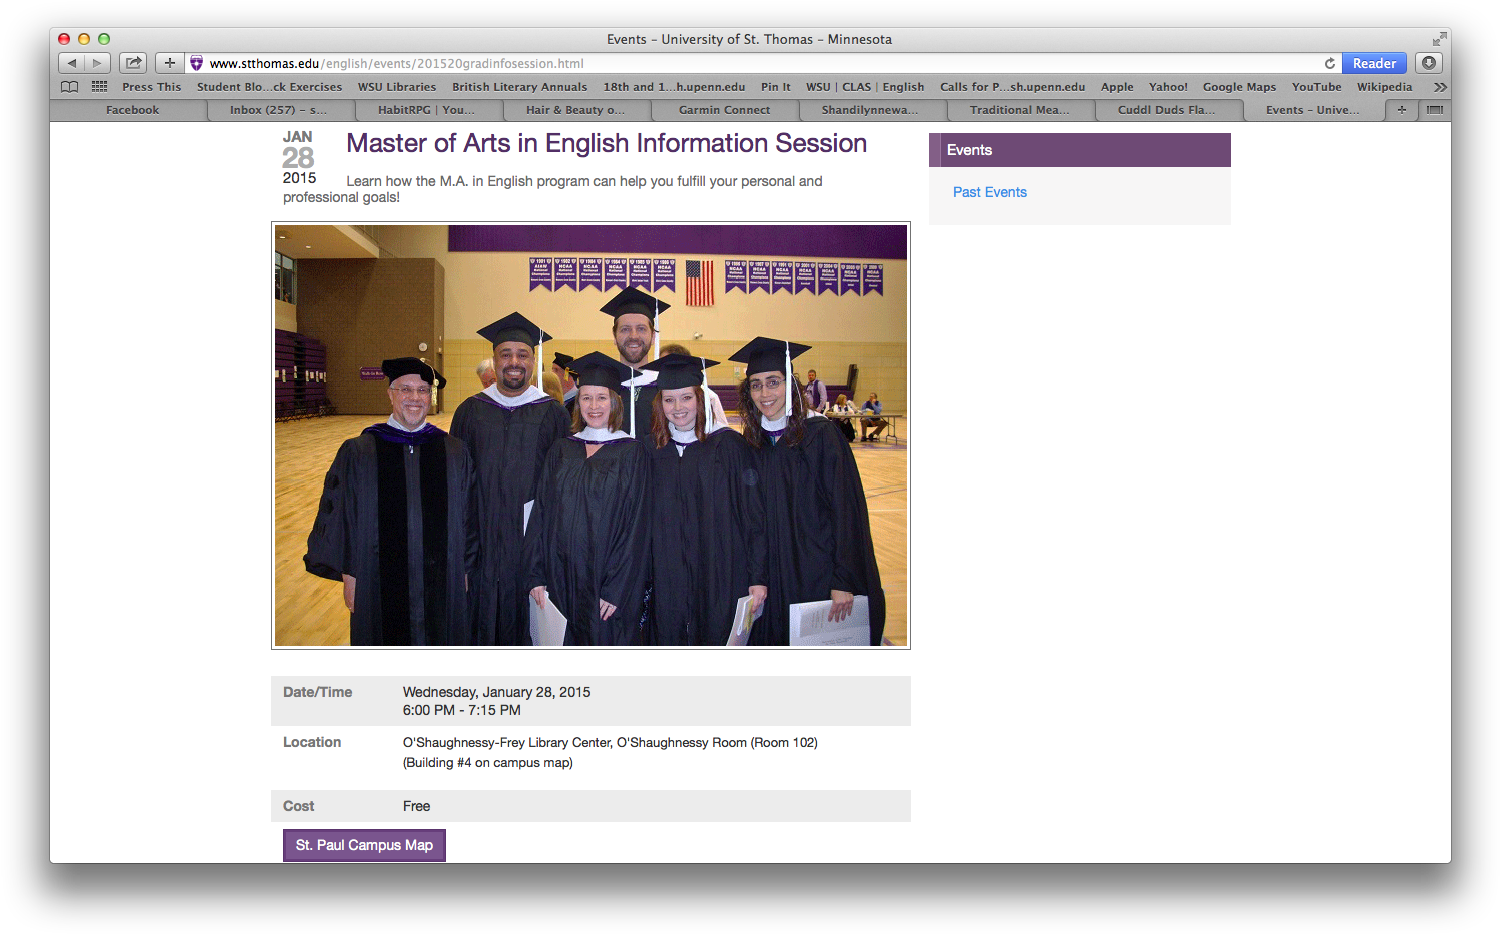
Task: Reload the page with the refresh icon
Action: [x=1329, y=63]
